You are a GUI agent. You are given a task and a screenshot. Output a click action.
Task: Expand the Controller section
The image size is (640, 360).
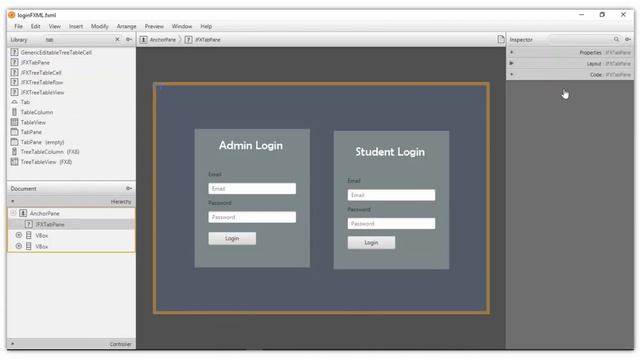click(x=12, y=344)
